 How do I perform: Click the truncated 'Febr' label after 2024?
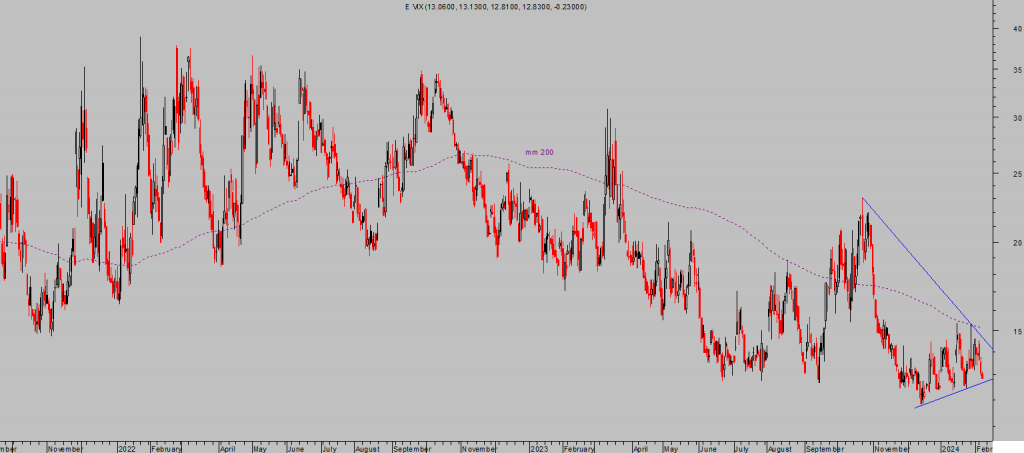[984, 449]
